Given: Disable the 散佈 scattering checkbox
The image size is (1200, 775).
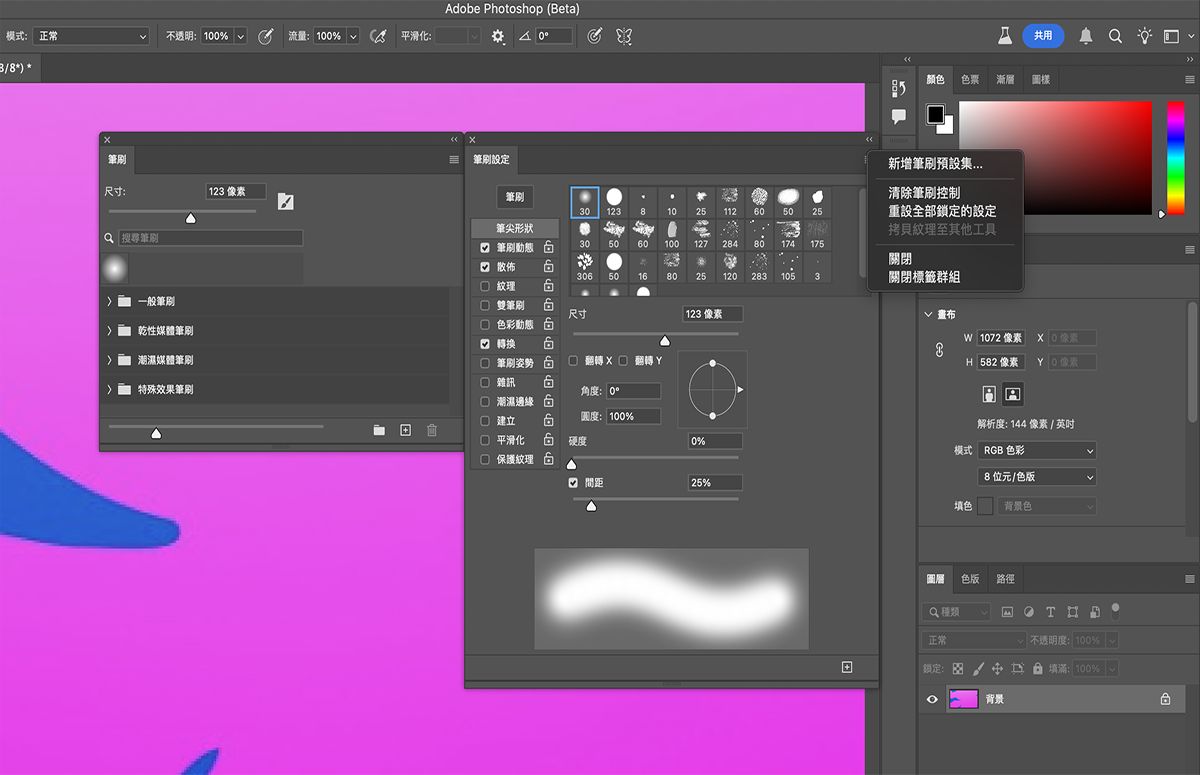Looking at the screenshot, I should [x=485, y=267].
